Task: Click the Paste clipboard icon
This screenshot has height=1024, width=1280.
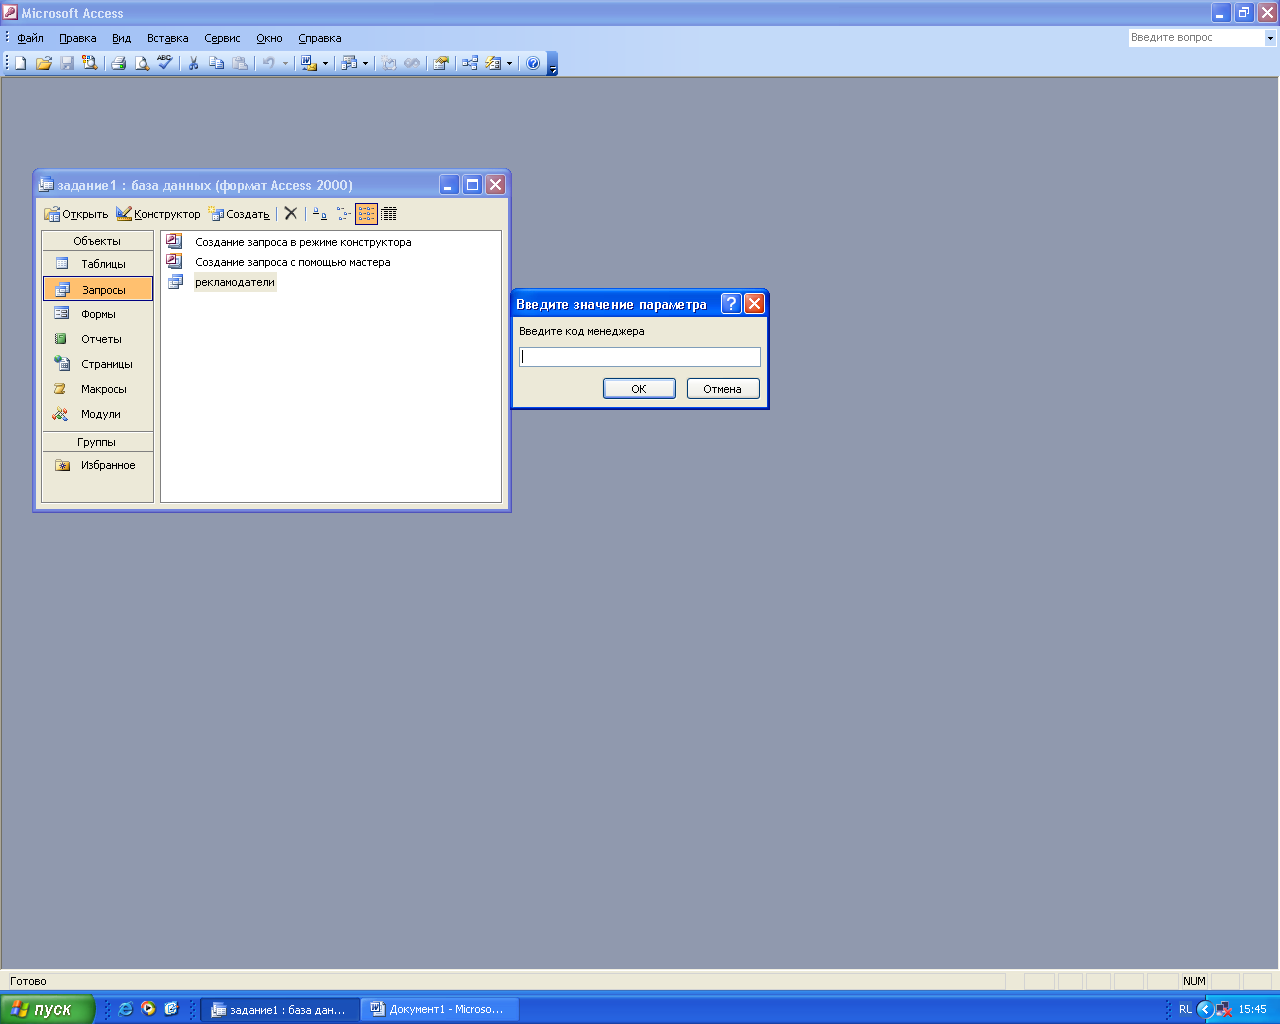Action: [240, 63]
